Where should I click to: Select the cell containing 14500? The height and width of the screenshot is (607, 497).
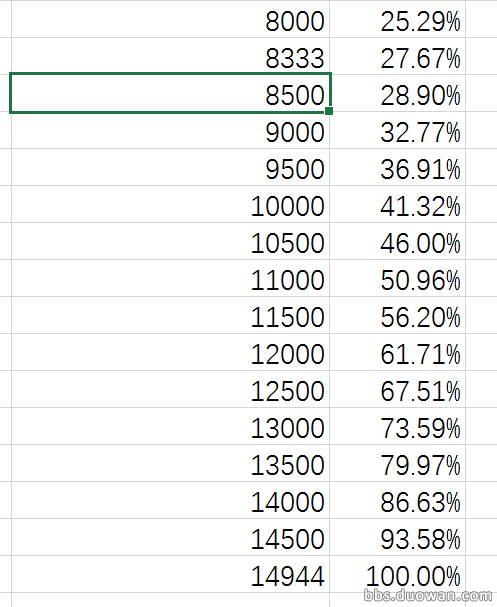pyautogui.click(x=170, y=537)
